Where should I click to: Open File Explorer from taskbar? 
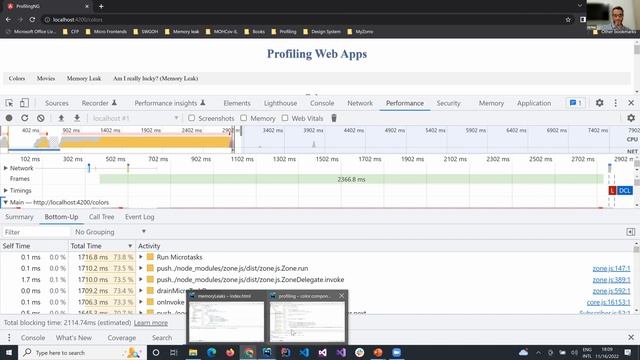pos(193,352)
